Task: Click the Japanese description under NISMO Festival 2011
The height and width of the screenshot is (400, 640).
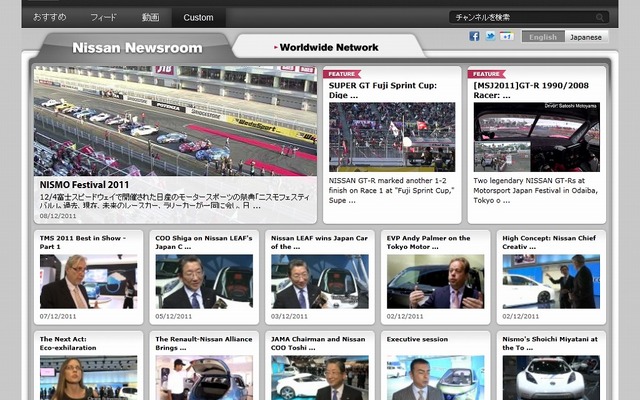Action: [175, 201]
